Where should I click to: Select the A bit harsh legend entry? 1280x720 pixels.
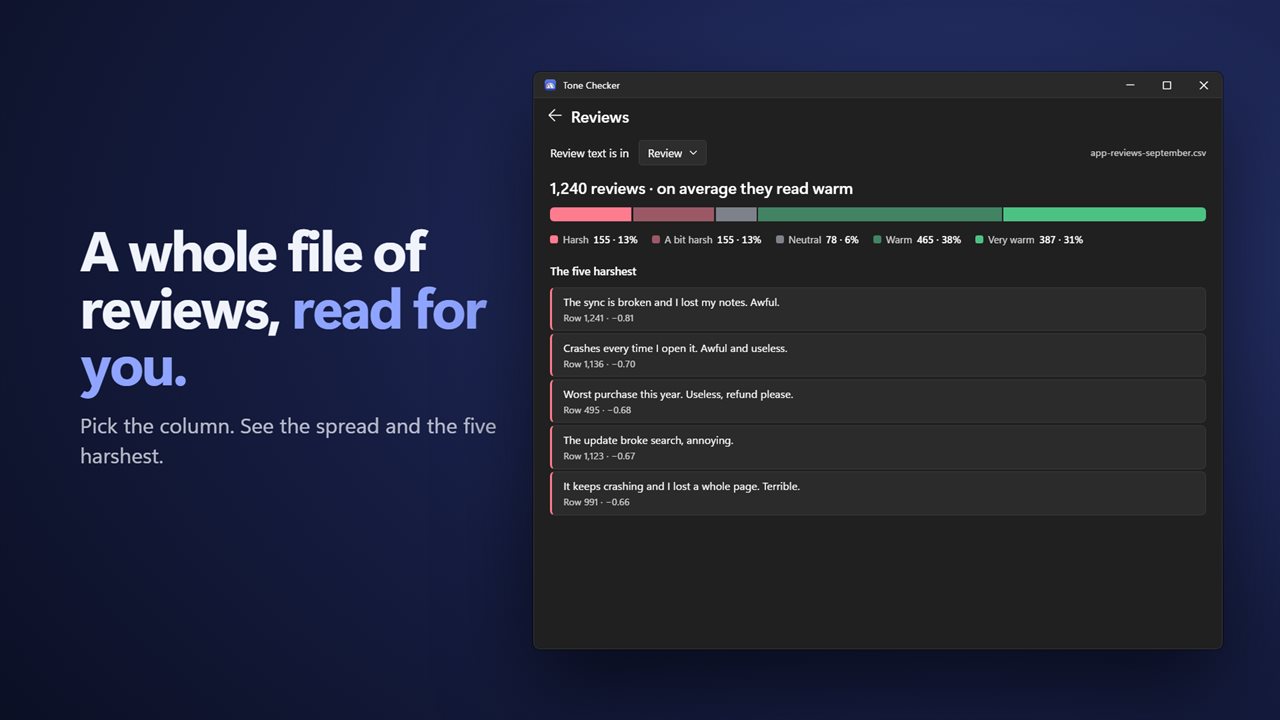707,240
